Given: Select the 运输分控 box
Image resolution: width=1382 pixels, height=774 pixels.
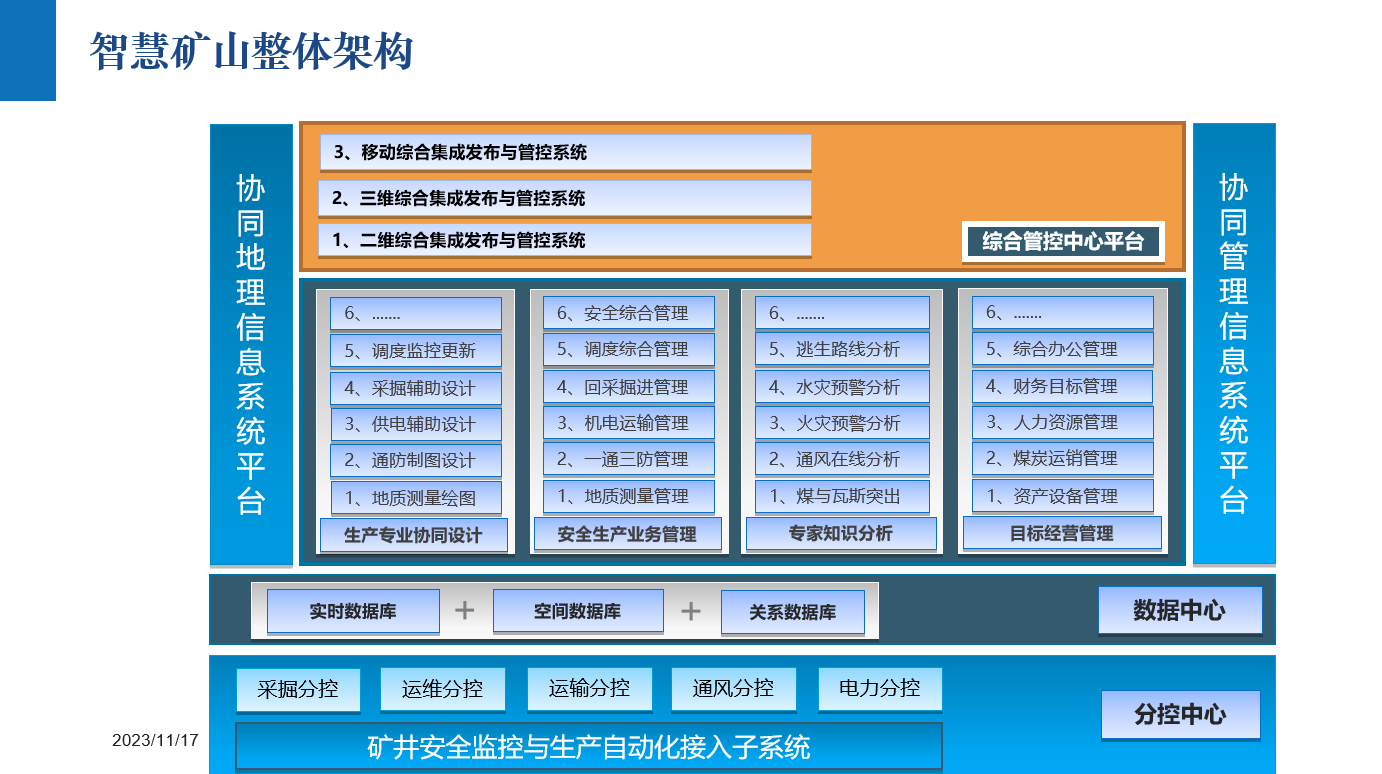Looking at the screenshot, I should click(x=590, y=688).
